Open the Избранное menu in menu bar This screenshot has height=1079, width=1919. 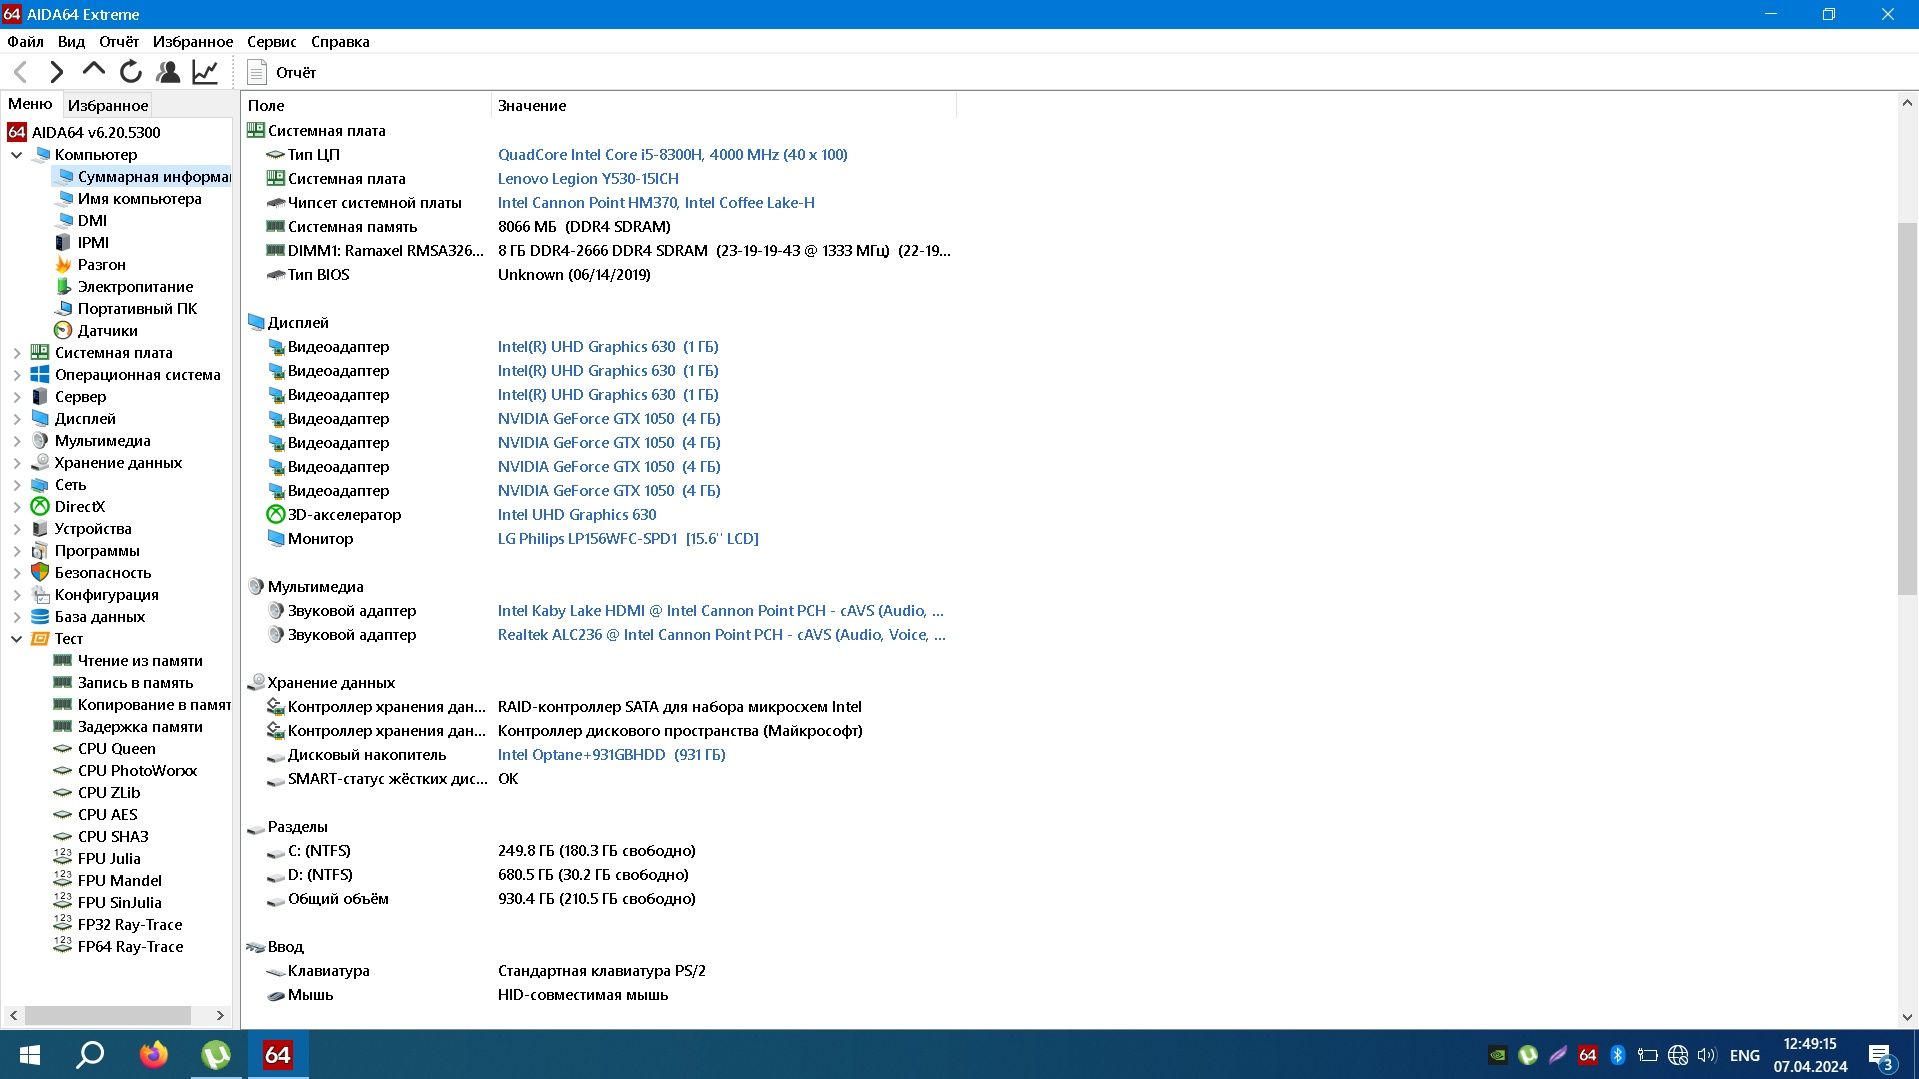point(193,42)
